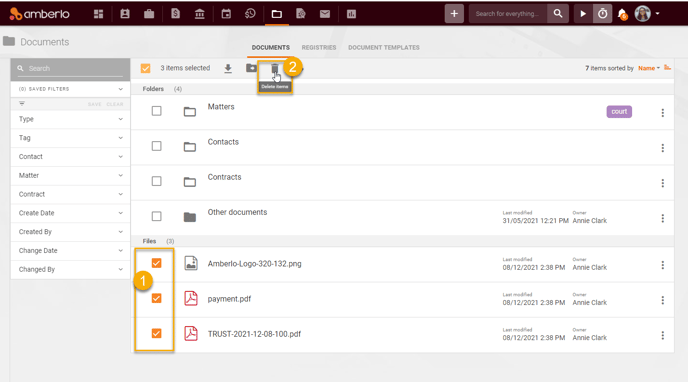Open the Calendar icon in top bar
Viewport: 688px width, 382px height.
(x=226, y=14)
